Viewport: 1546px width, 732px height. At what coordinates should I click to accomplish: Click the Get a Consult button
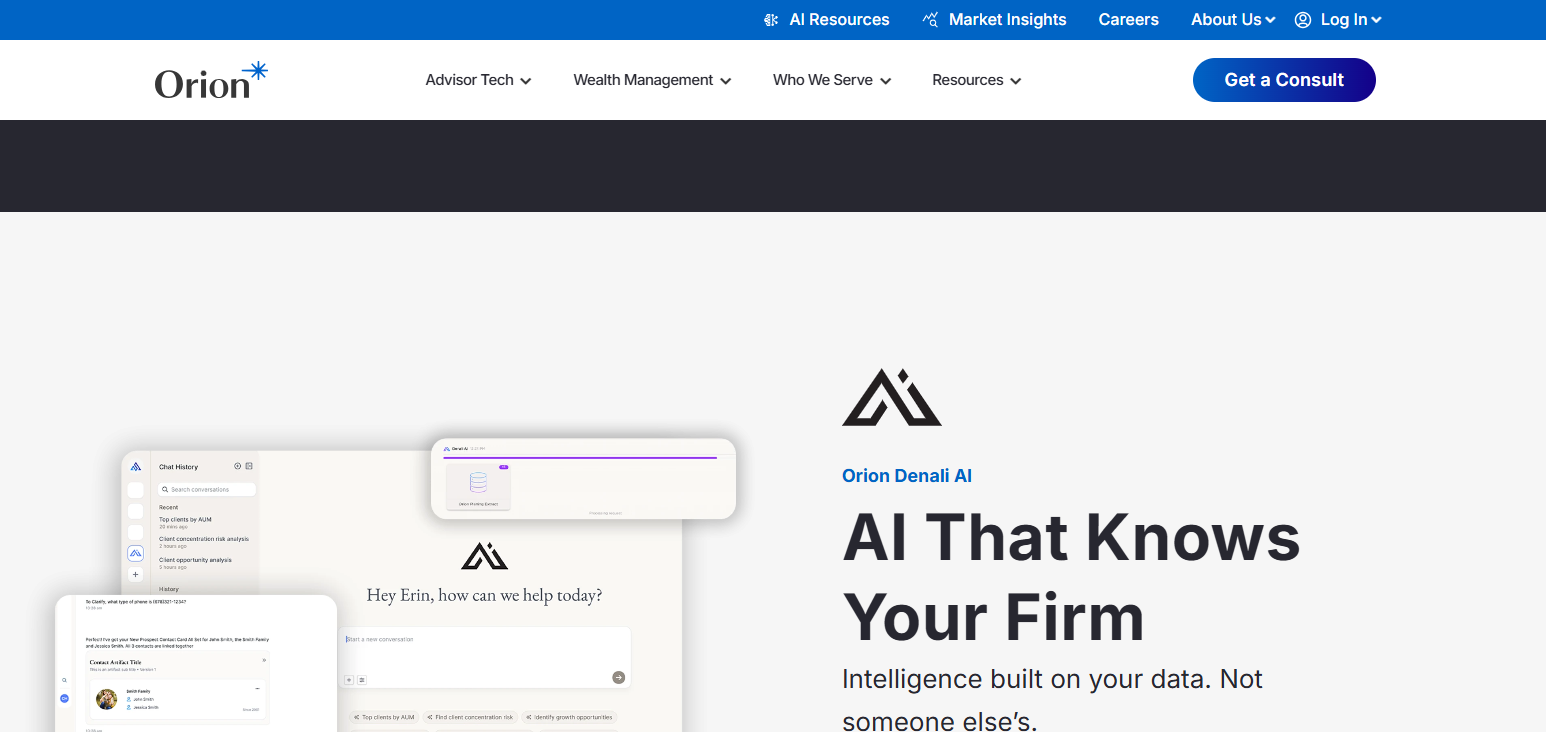1284,80
